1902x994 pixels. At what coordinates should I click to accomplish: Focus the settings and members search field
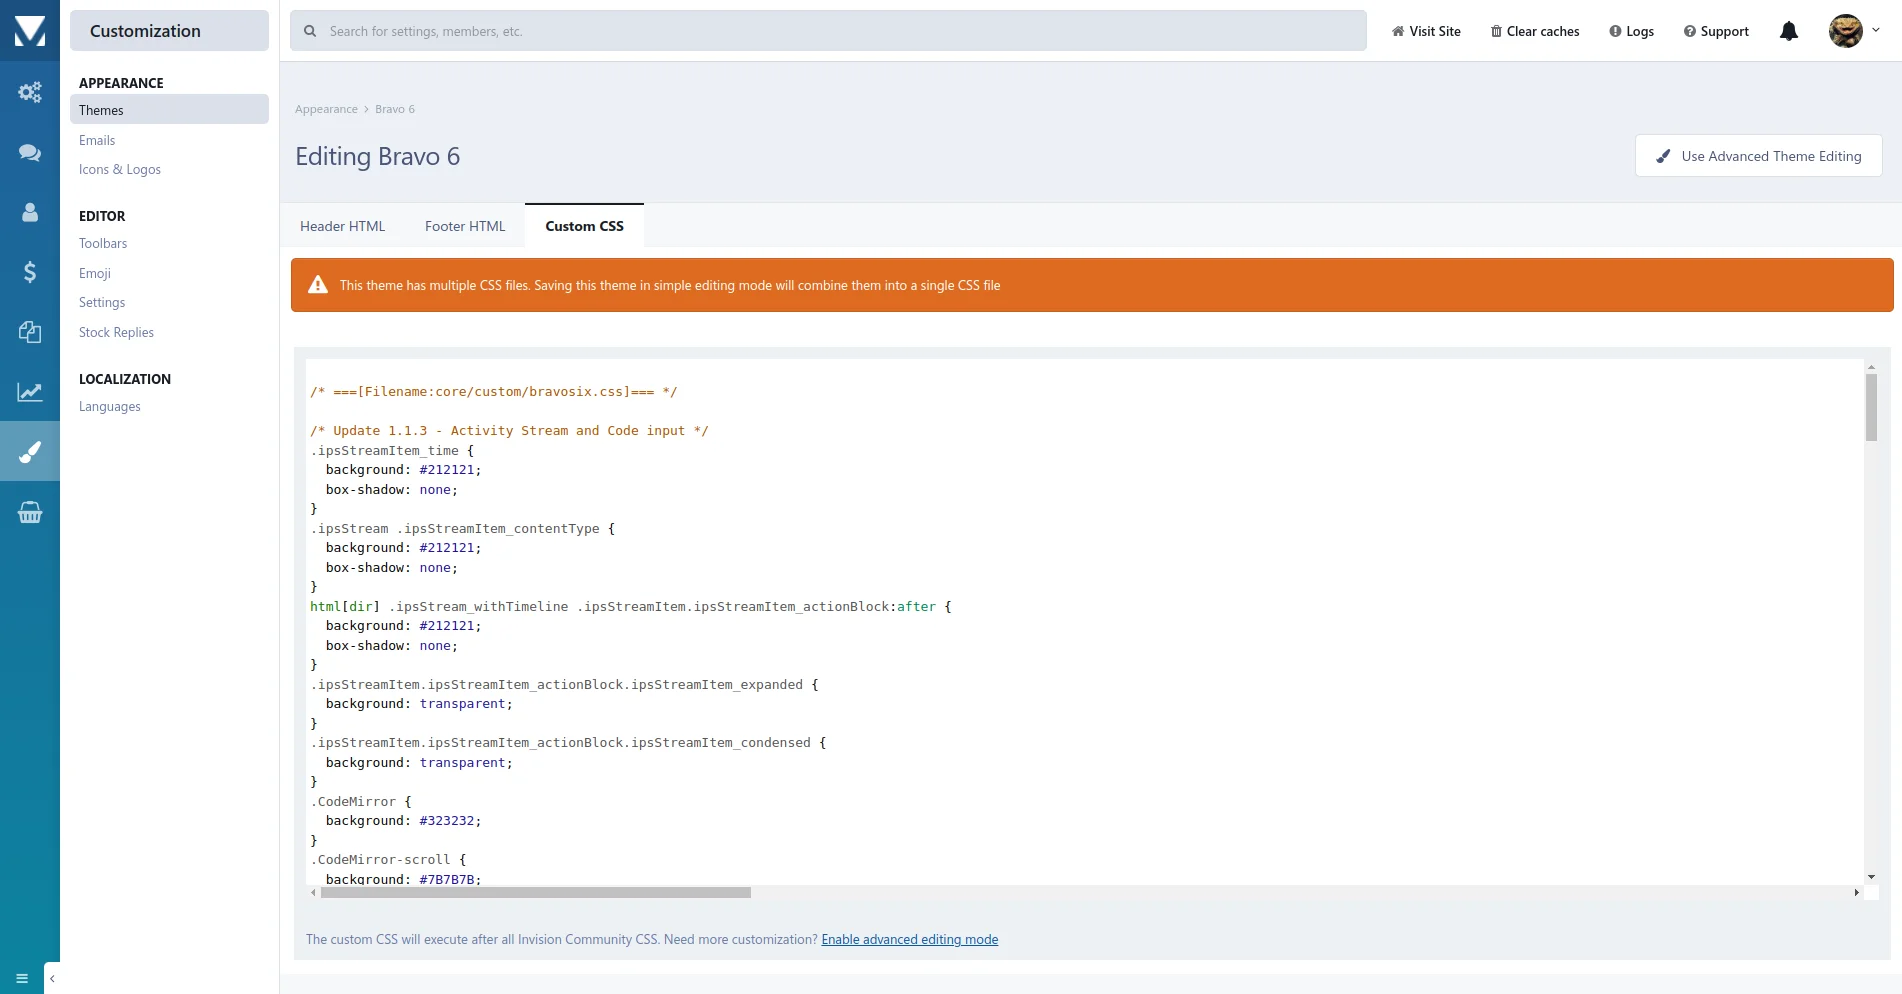[840, 31]
